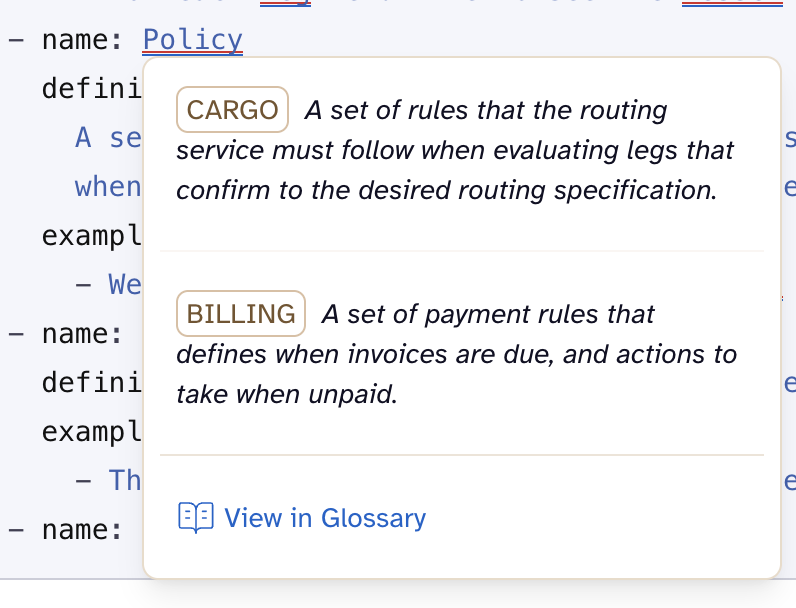Click the CARGO definition about routing rules
The height and width of the screenshot is (608, 796).
click(455, 150)
